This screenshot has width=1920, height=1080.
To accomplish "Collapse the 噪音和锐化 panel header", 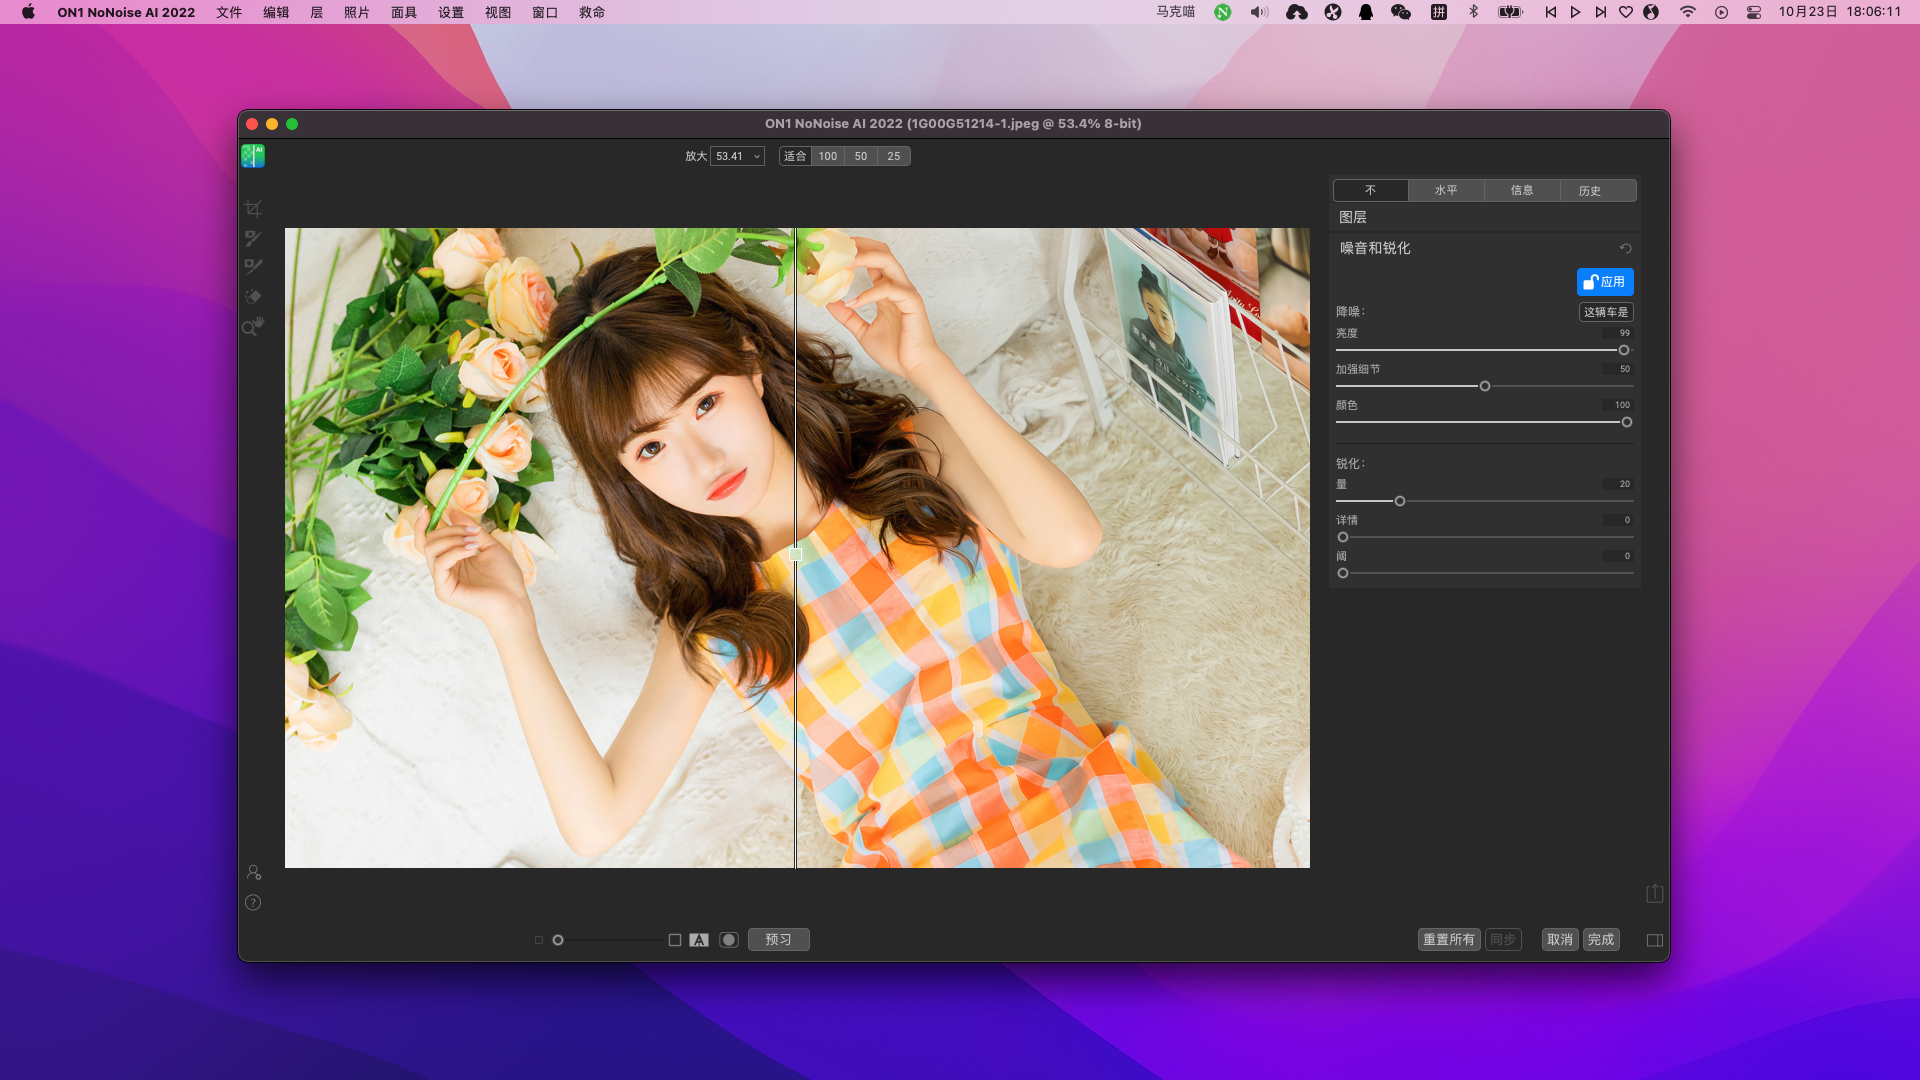I will 1375,248.
